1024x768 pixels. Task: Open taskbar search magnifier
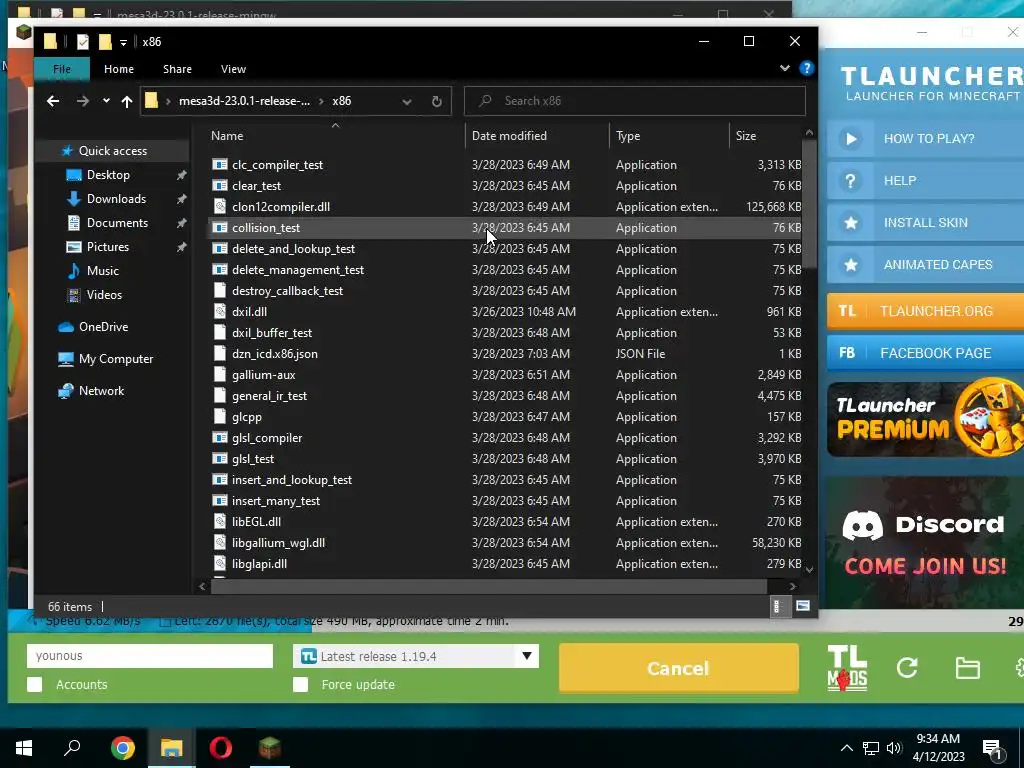pos(72,748)
